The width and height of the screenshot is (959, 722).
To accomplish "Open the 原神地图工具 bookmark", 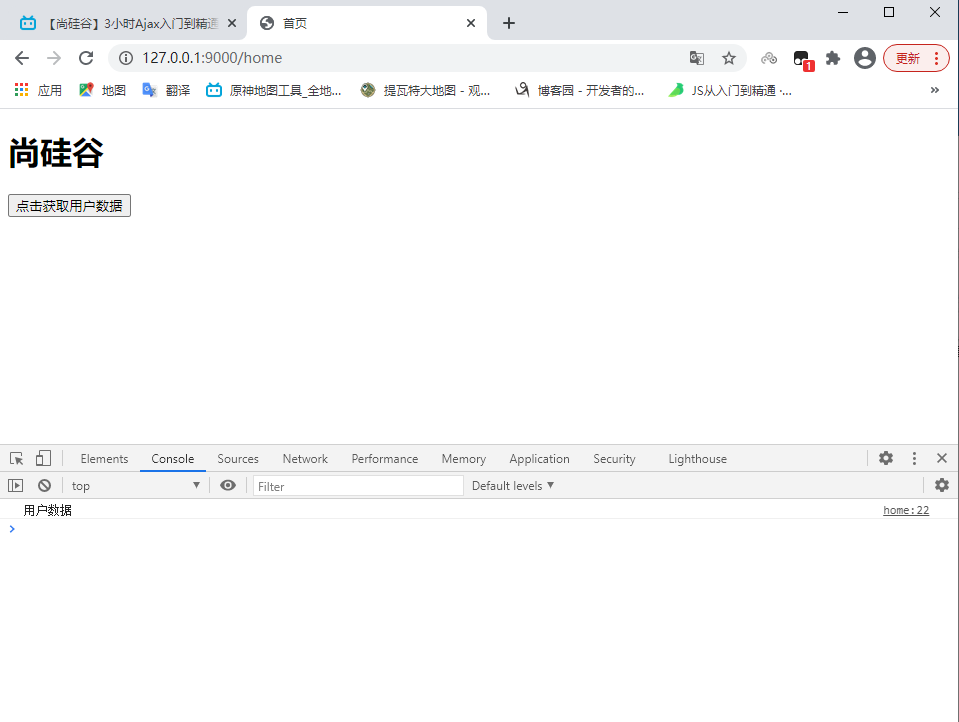I will click(x=273, y=91).
